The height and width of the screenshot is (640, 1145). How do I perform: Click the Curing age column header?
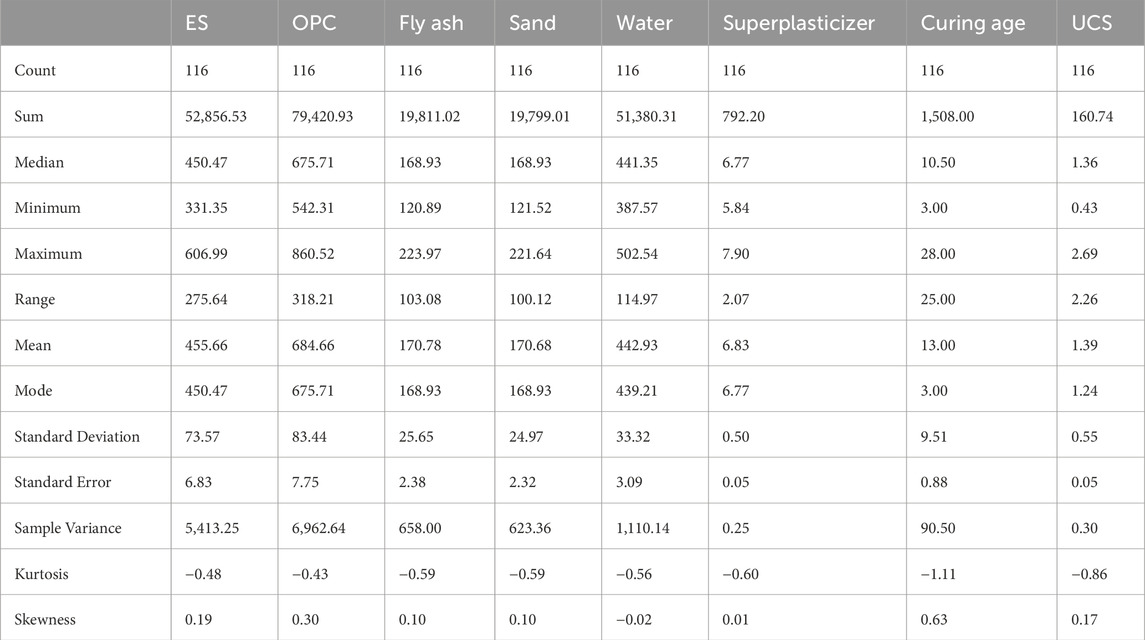(x=974, y=24)
